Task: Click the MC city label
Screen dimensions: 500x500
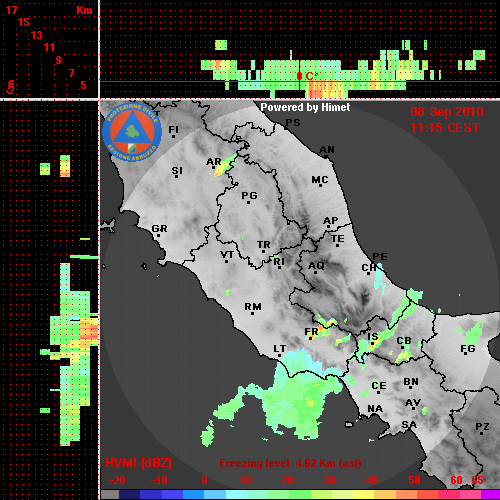Action: point(320,180)
